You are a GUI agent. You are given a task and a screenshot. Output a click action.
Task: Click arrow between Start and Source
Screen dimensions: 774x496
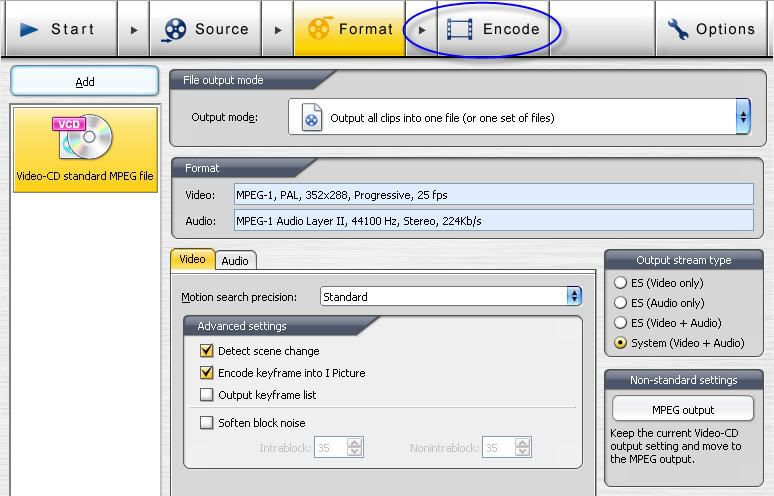134,30
